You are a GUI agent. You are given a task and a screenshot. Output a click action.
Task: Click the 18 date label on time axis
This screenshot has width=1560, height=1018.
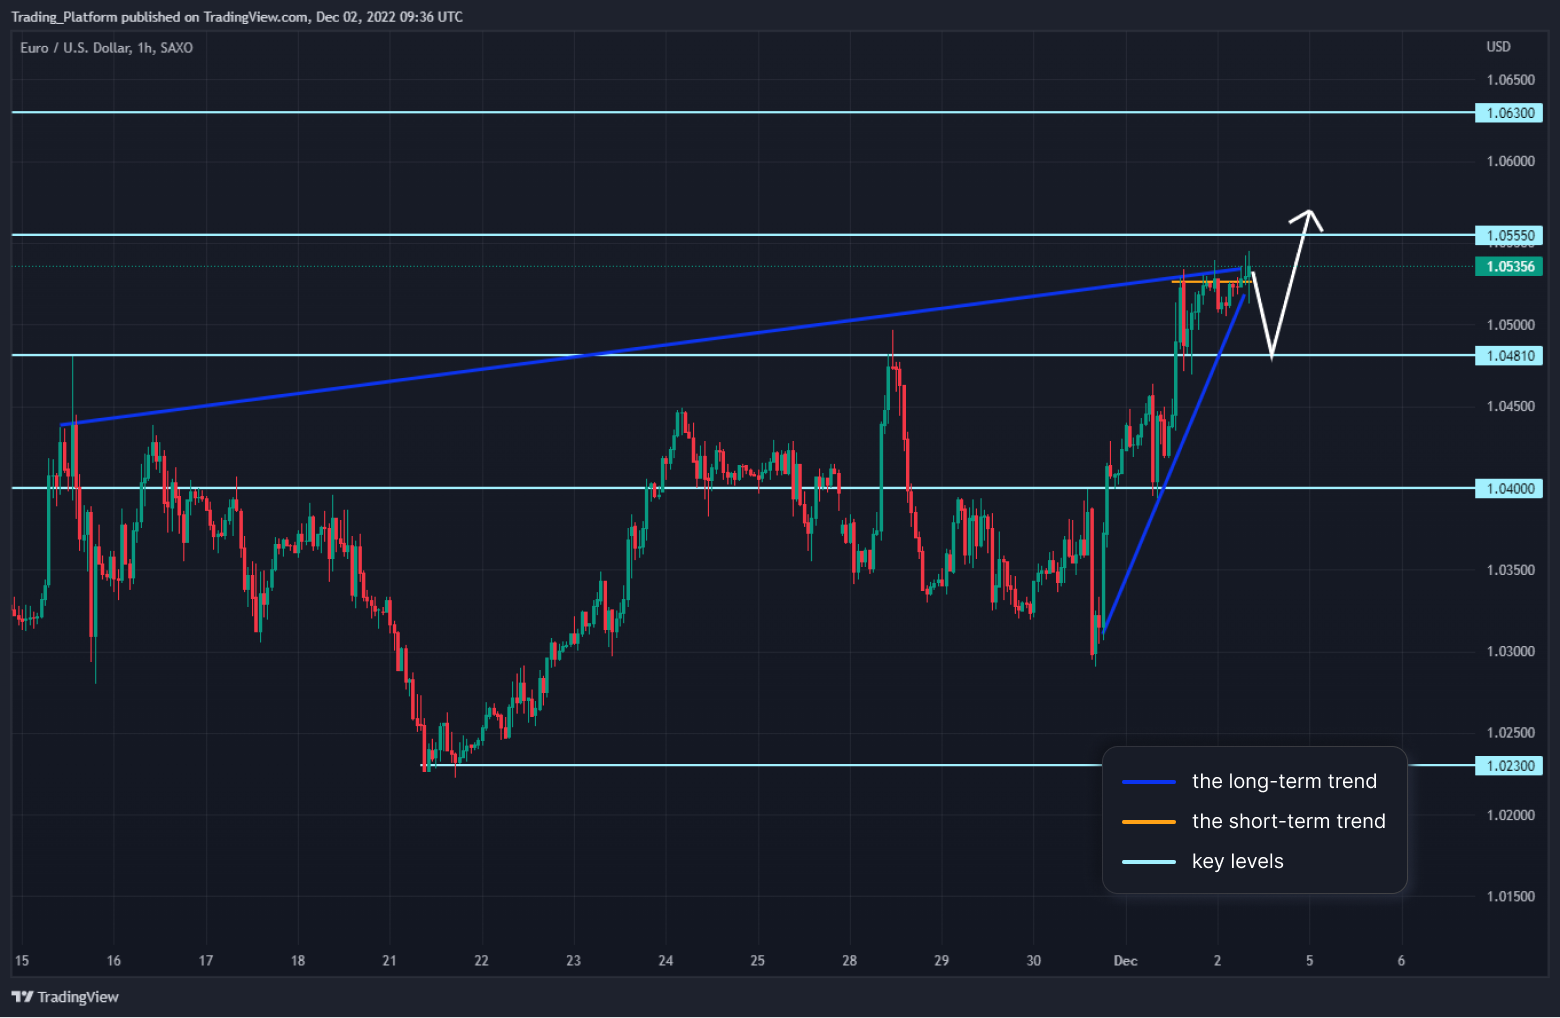(x=297, y=961)
